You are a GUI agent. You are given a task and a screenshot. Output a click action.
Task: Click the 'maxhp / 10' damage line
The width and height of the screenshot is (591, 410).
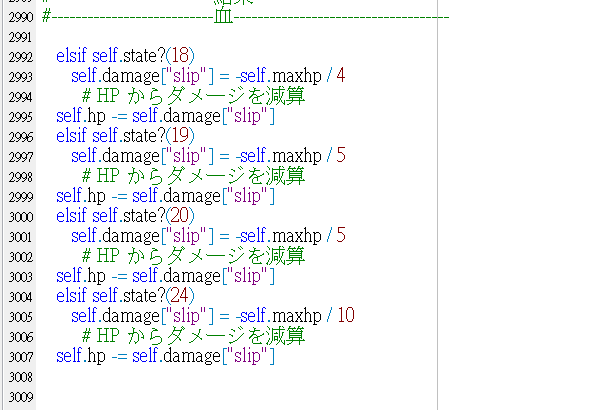[213, 316]
